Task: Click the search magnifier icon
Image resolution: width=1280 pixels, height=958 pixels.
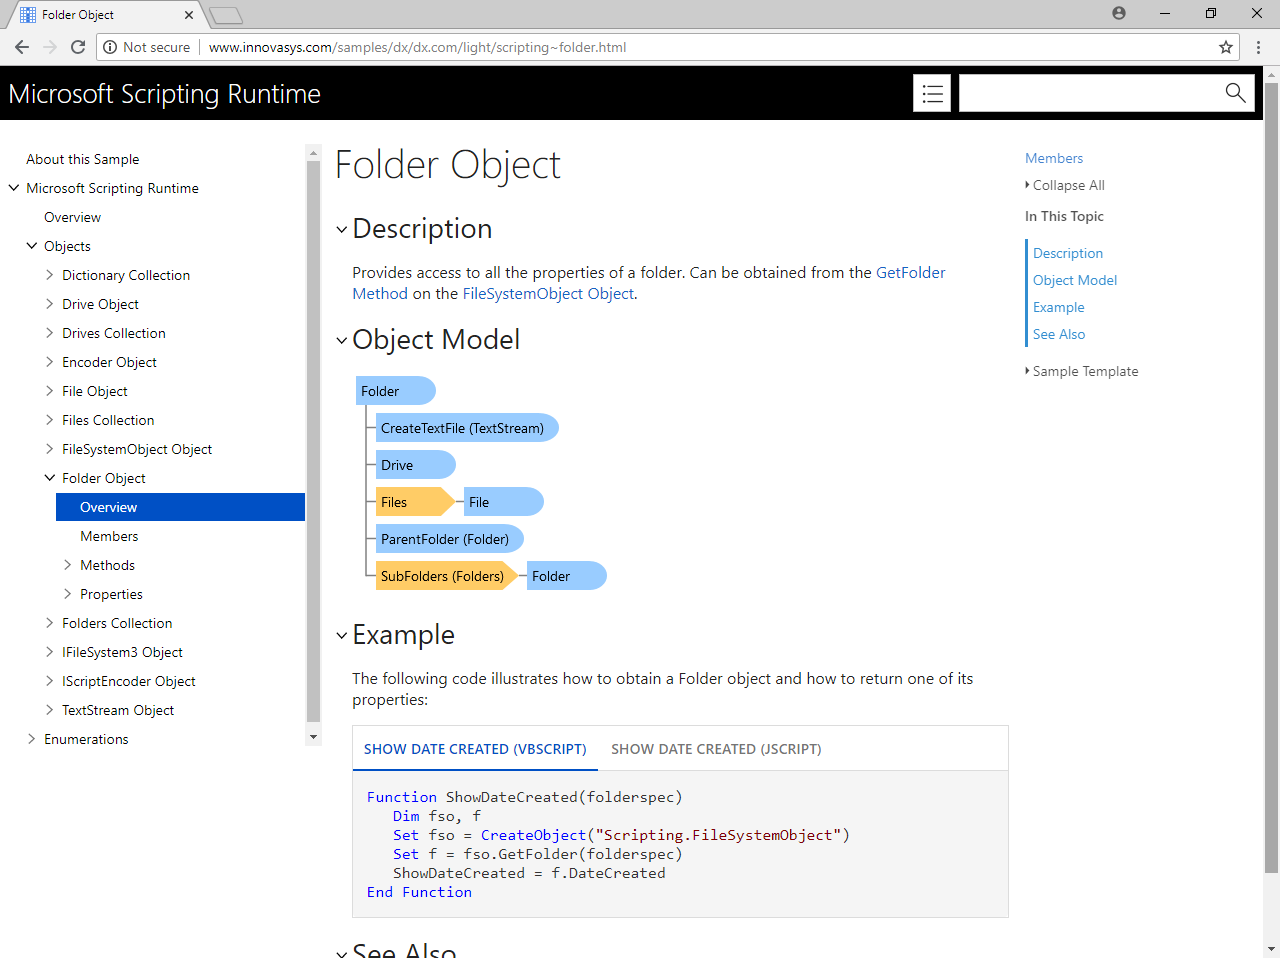Action: tap(1235, 93)
